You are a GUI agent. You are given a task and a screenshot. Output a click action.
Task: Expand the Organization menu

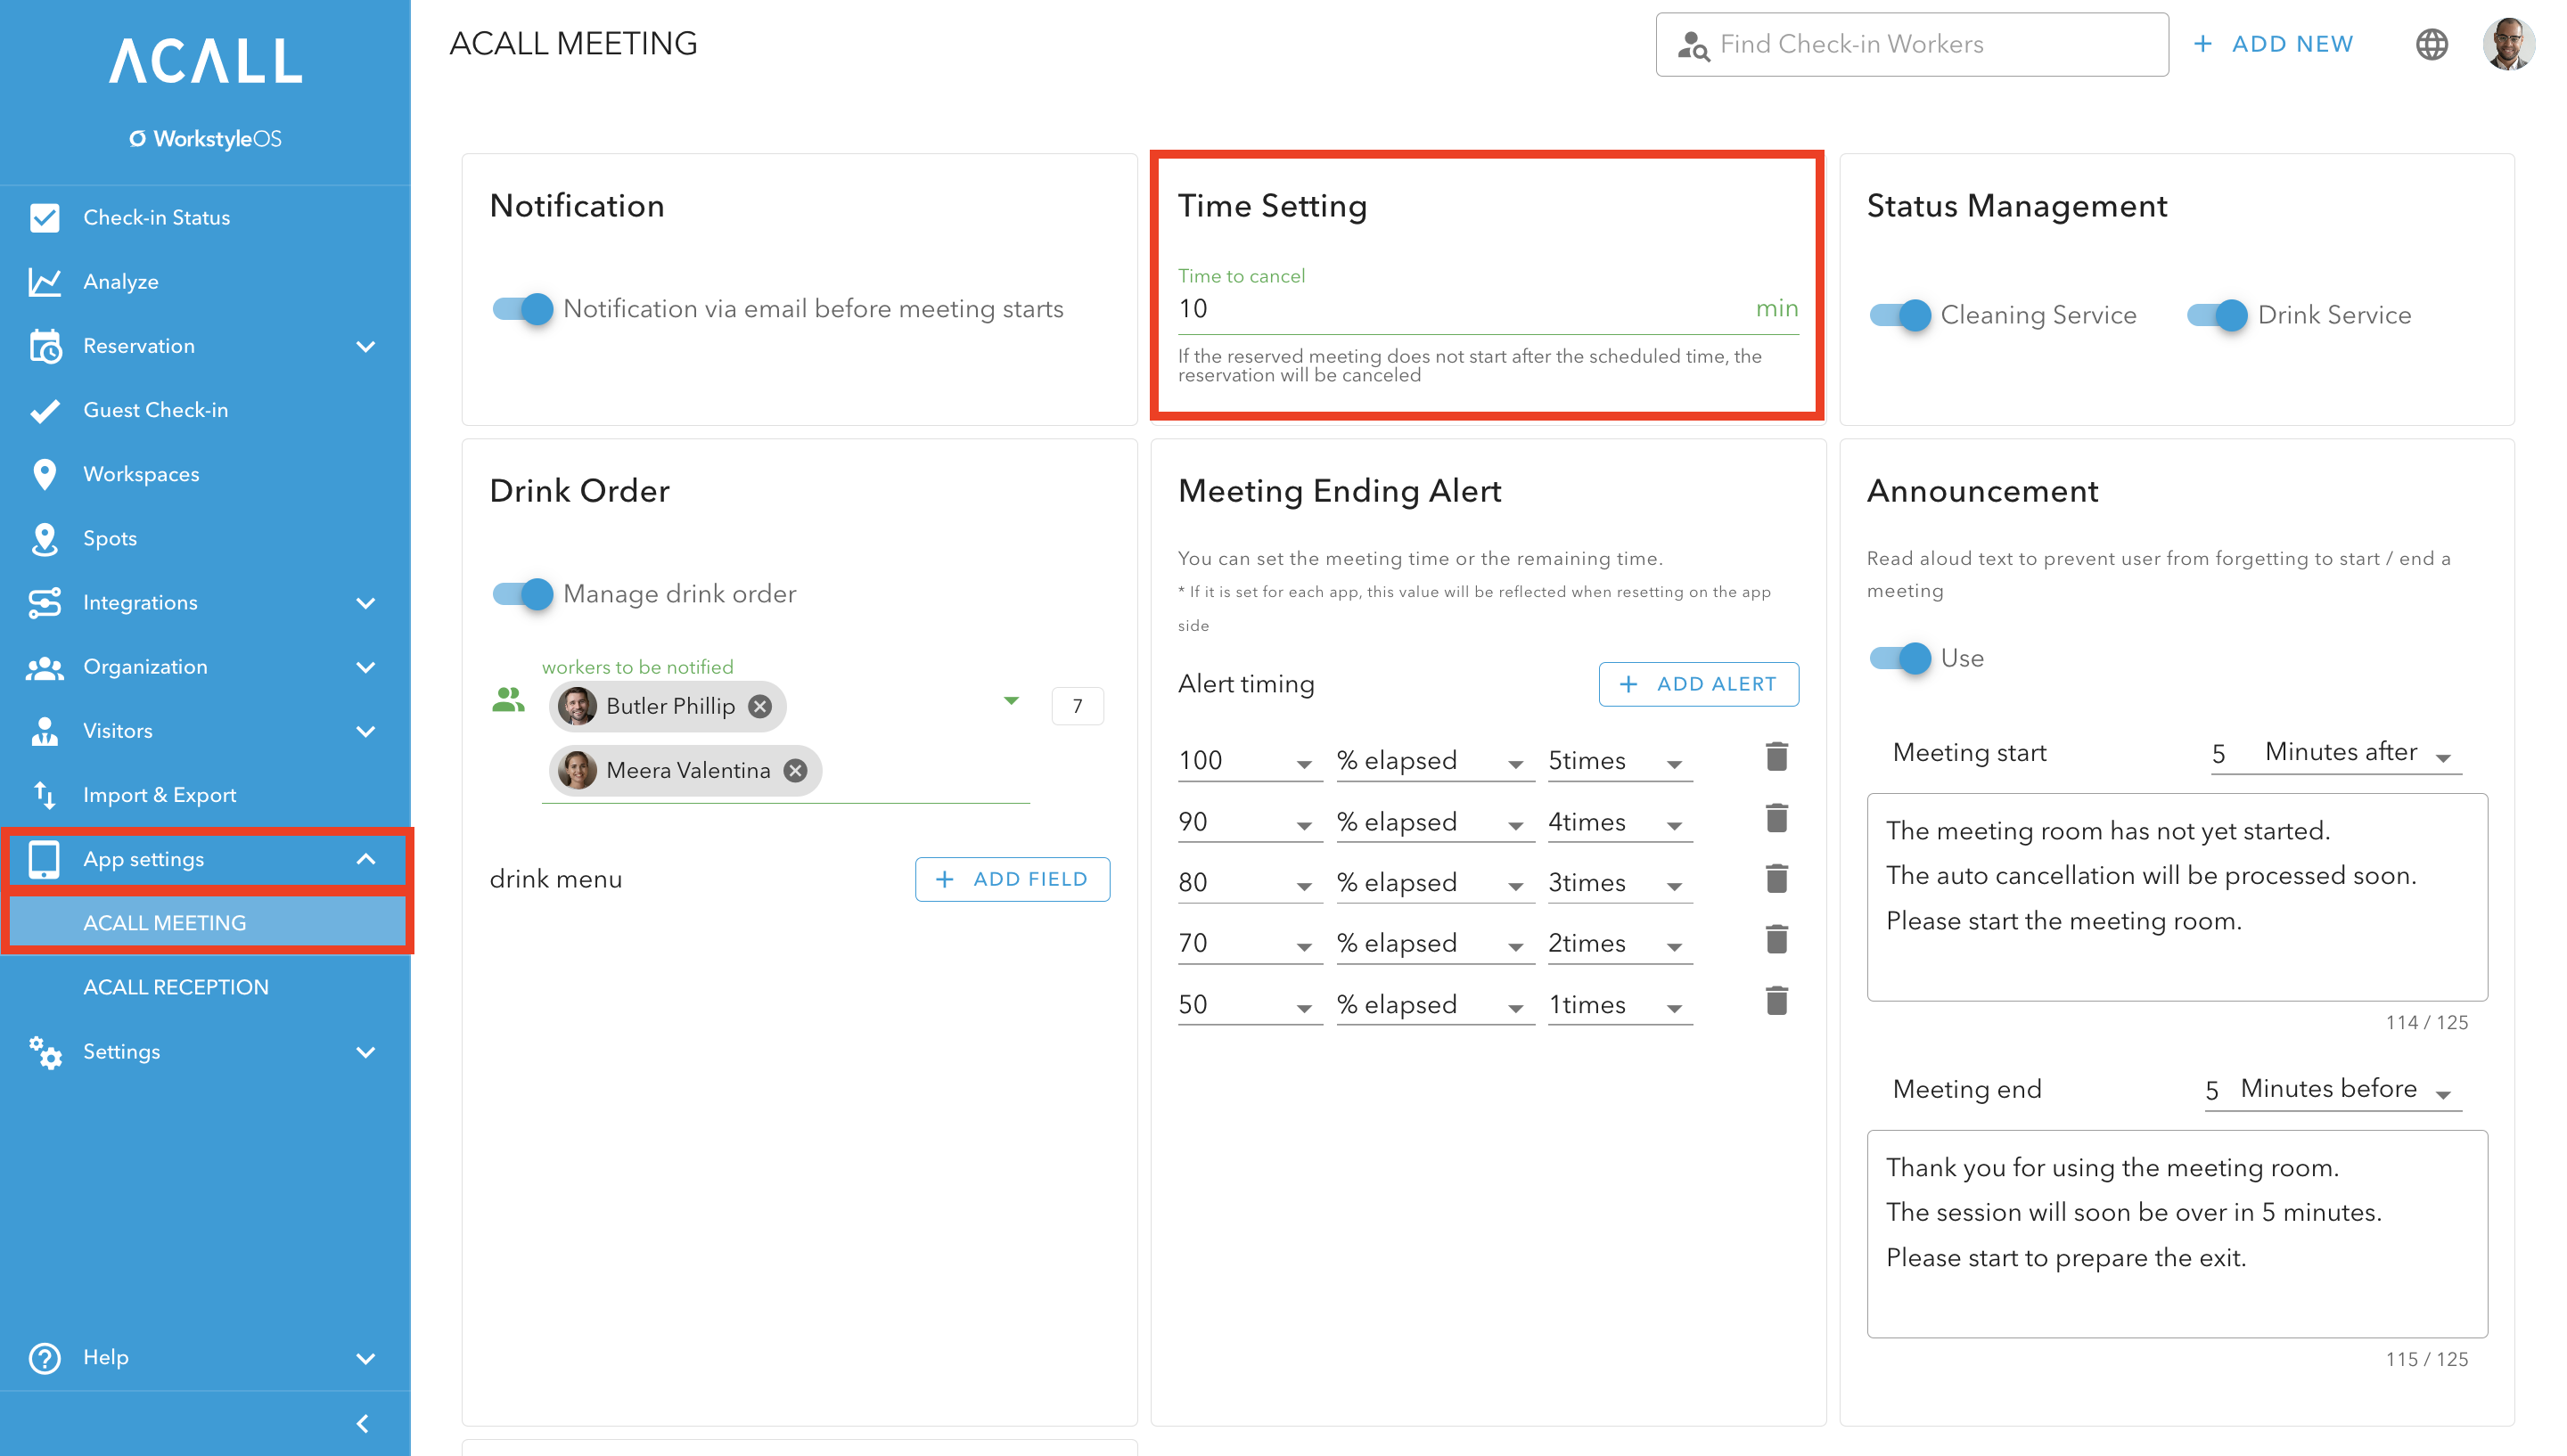tap(366, 667)
